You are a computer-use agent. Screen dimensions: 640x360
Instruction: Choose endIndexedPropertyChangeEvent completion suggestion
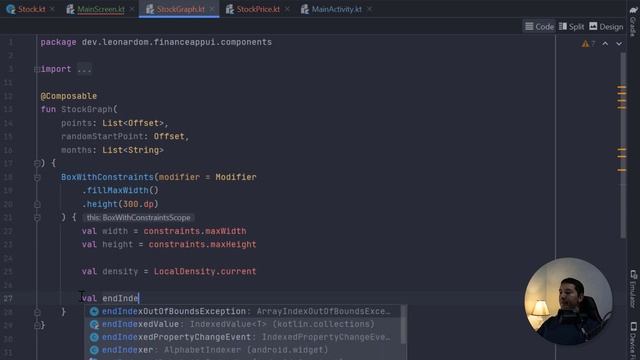pyautogui.click(x=242, y=337)
